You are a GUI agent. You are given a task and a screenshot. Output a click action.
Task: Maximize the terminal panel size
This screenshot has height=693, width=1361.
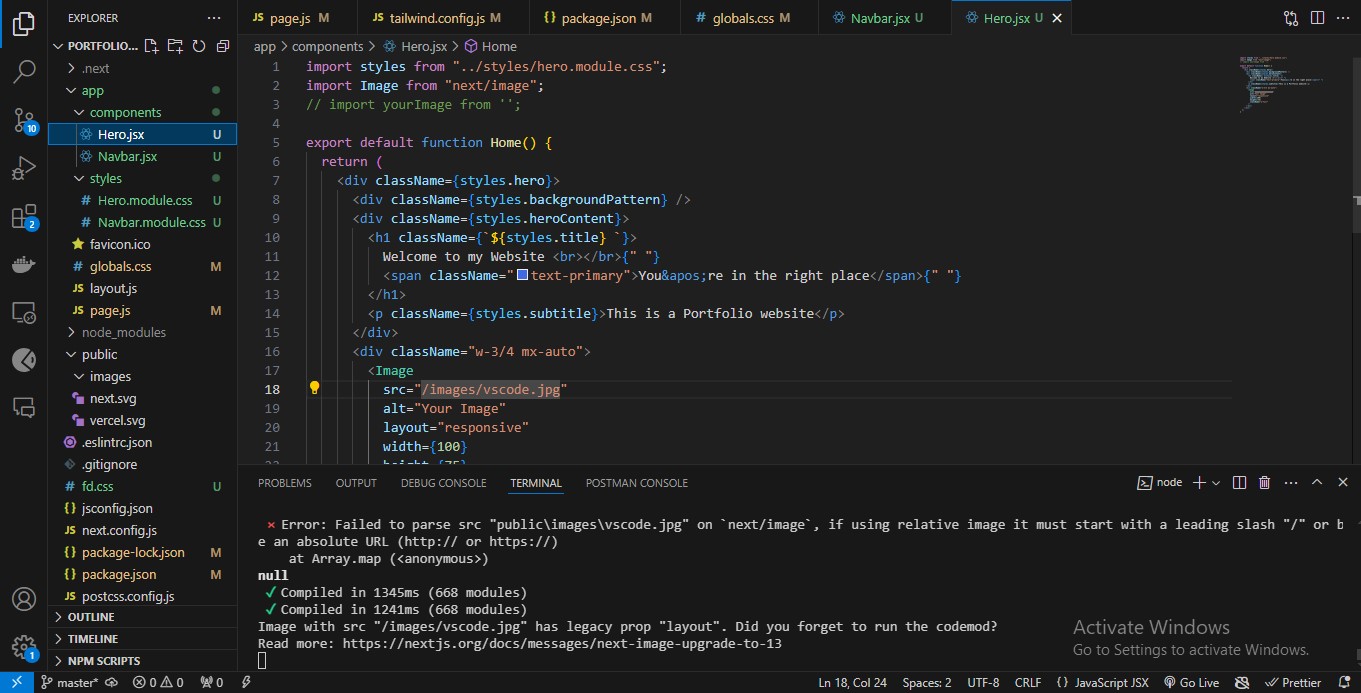coord(1317,482)
